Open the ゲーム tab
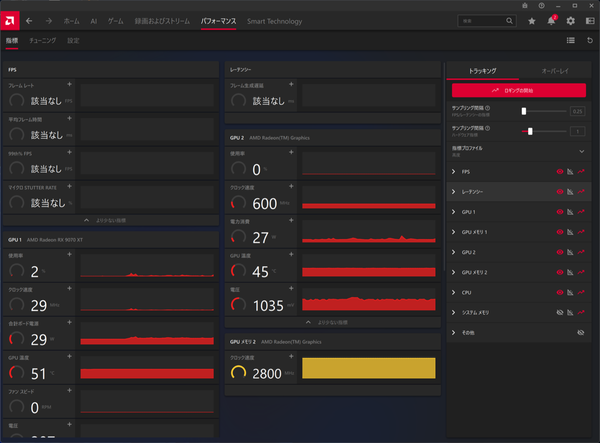Image resolution: width=600 pixels, height=443 pixels. [116, 20]
